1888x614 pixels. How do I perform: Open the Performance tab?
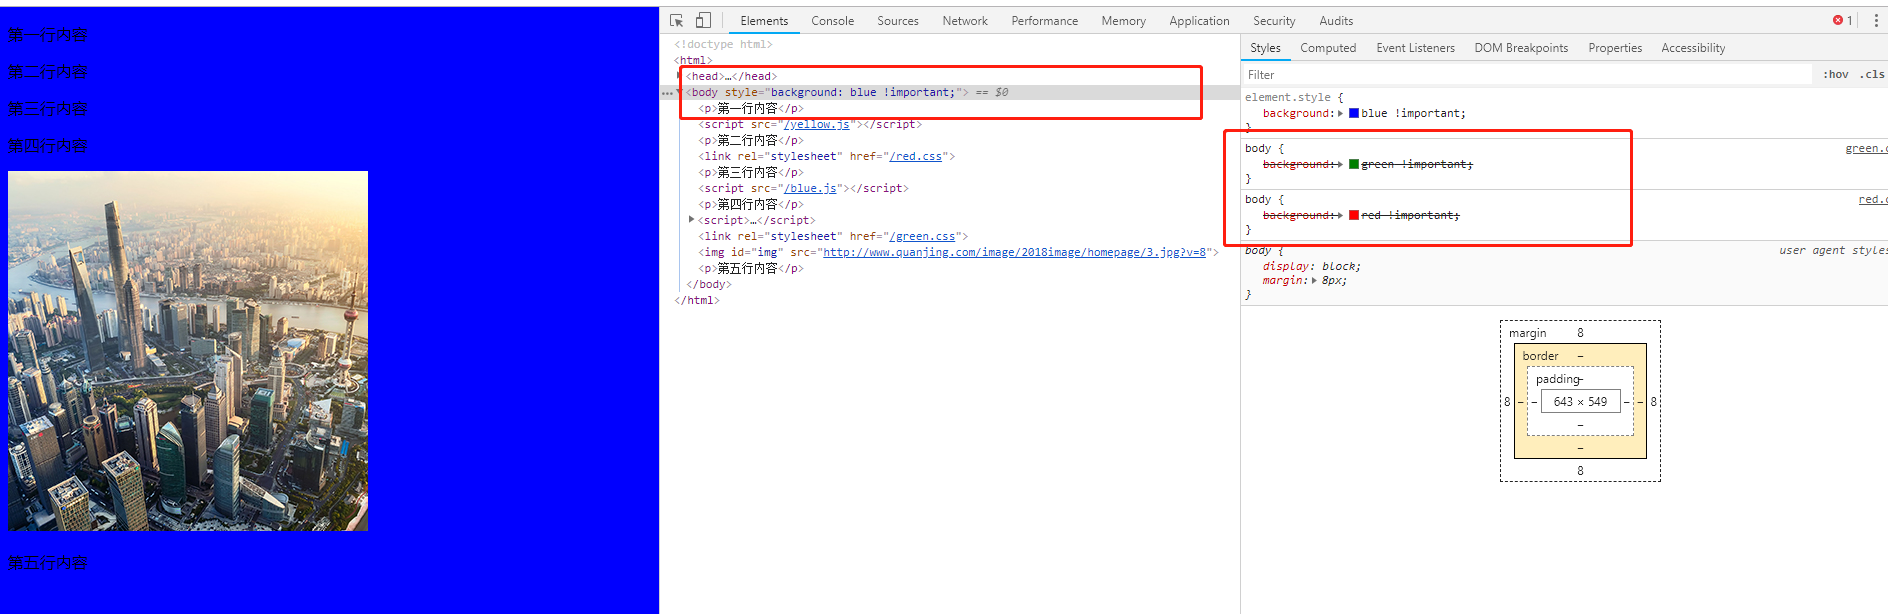[1045, 21]
